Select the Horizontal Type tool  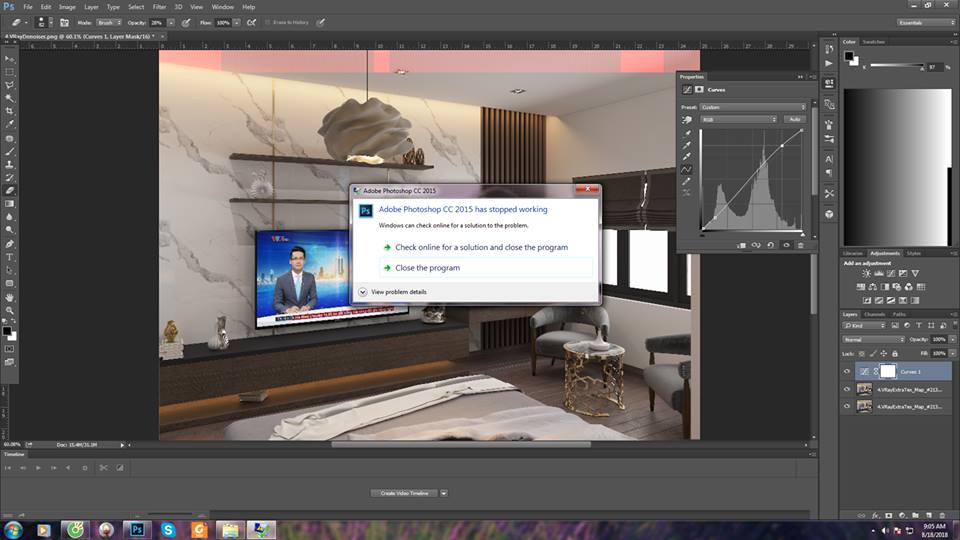pos(10,257)
